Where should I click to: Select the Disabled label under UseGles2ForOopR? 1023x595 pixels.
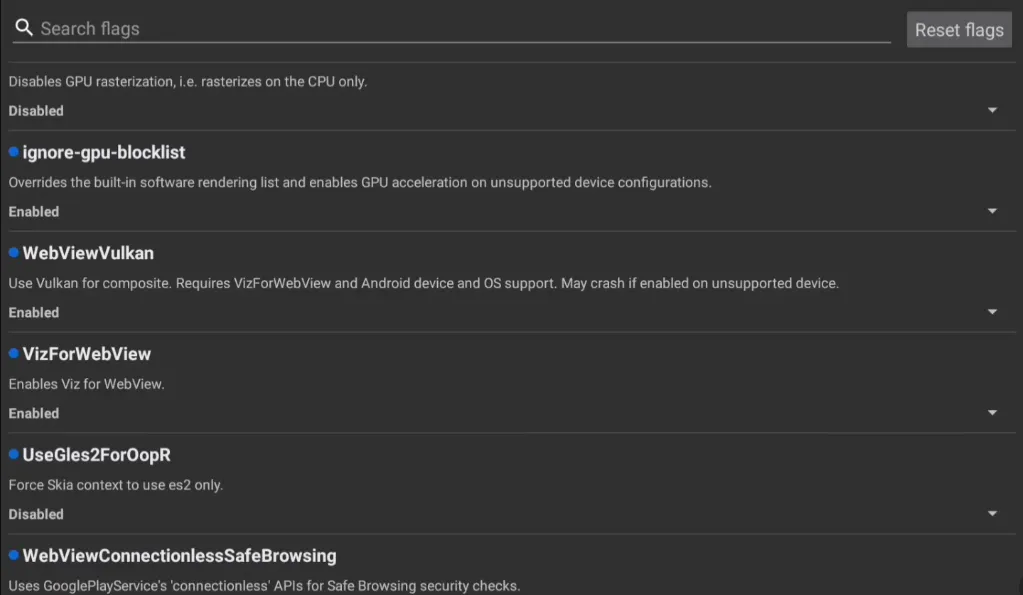(x=36, y=513)
